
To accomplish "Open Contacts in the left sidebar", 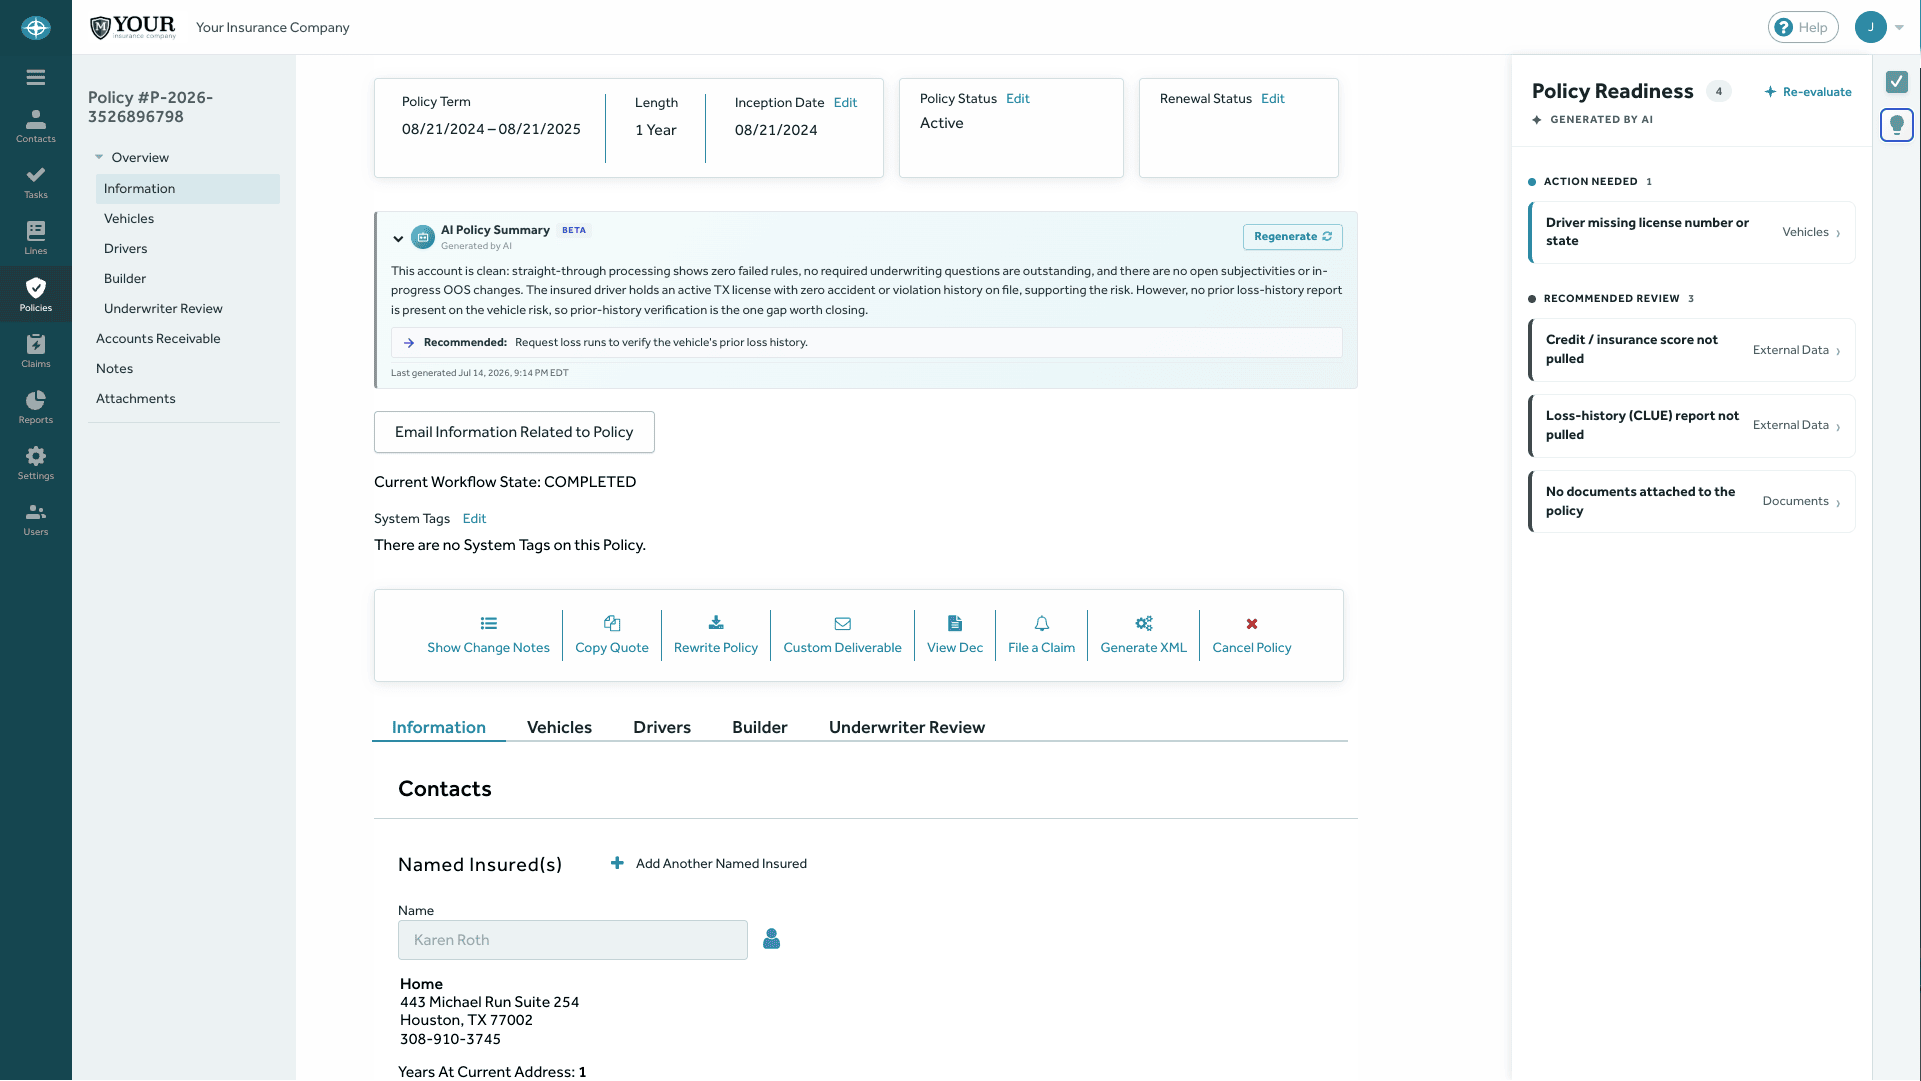I will tap(36, 126).
